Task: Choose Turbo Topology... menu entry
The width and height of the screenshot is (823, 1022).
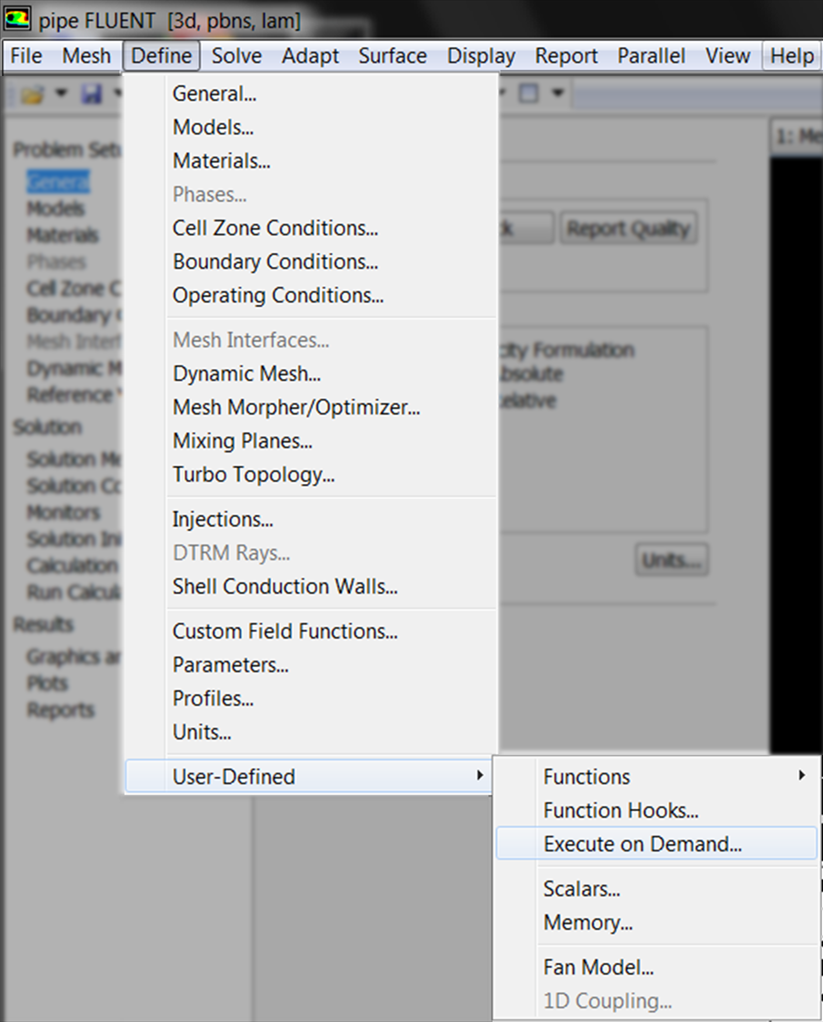Action: point(310,474)
